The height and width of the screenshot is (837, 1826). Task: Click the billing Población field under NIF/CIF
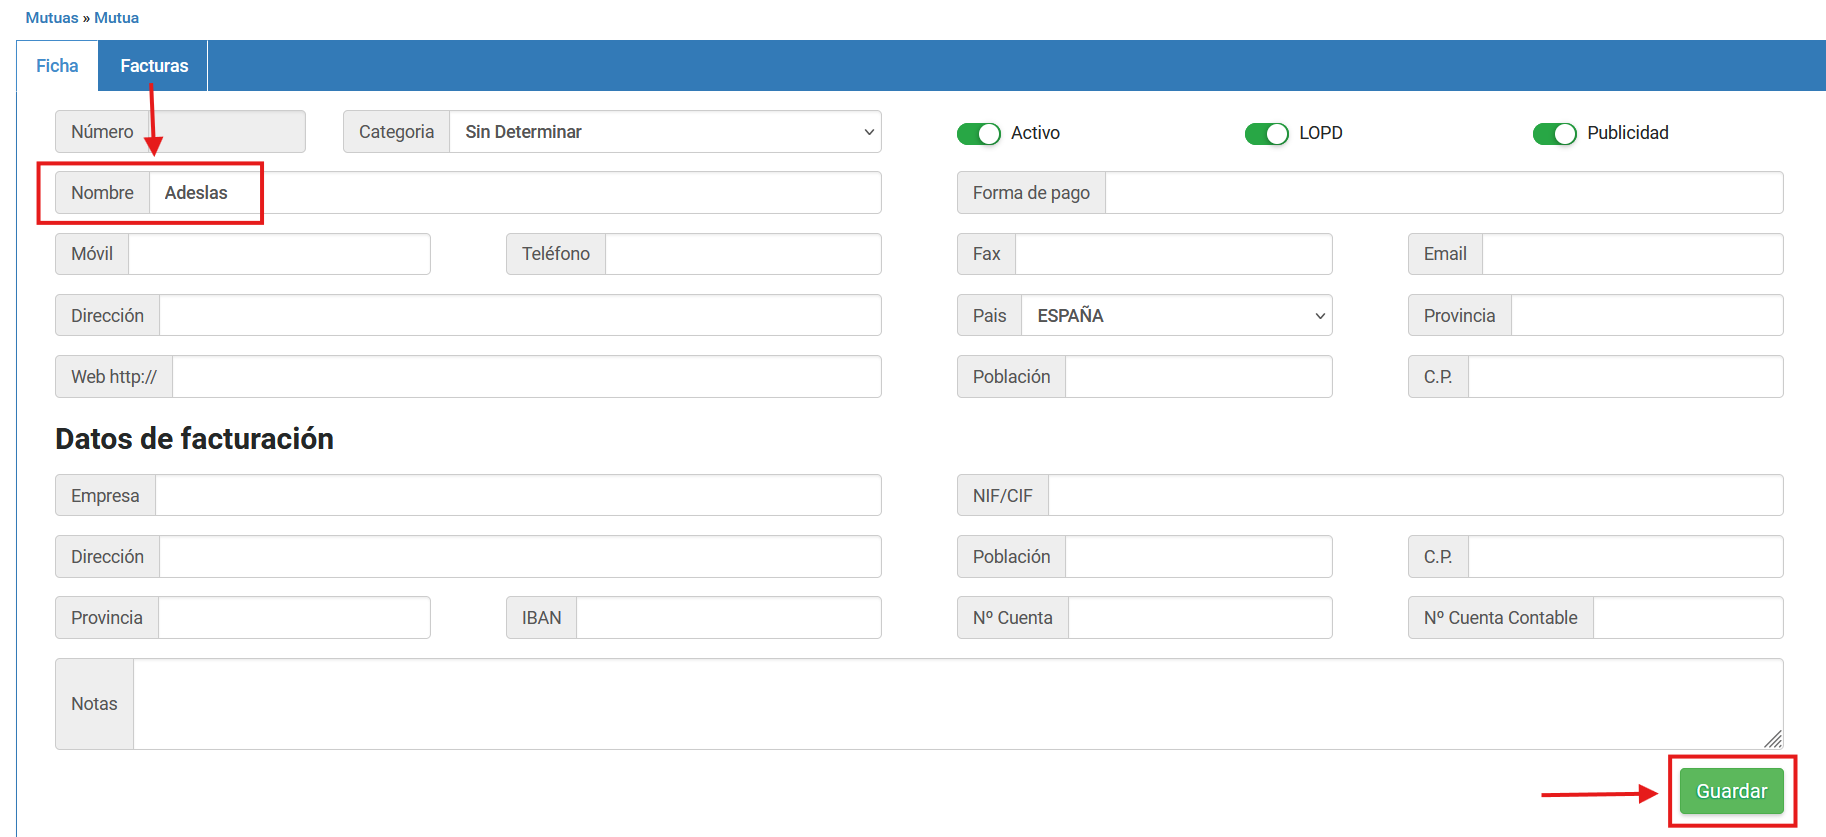(x=1199, y=557)
